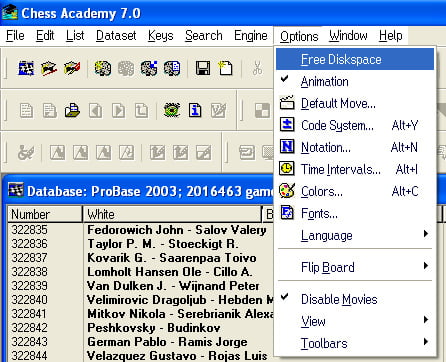The width and height of the screenshot is (446, 362).
Task: Expand the Language submenu
Action: click(x=355, y=235)
